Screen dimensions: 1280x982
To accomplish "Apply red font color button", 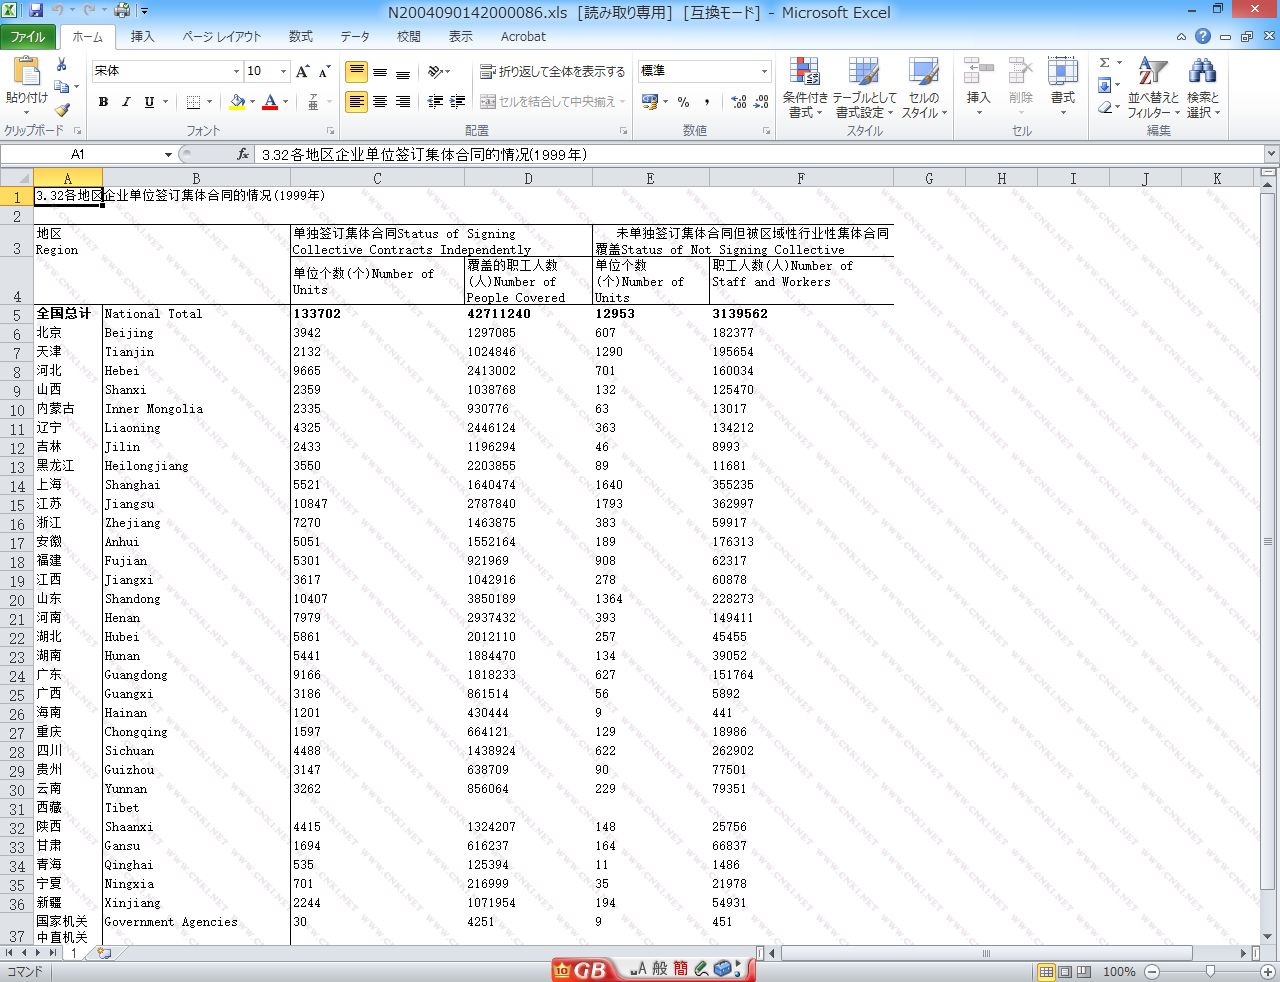I will pyautogui.click(x=270, y=102).
